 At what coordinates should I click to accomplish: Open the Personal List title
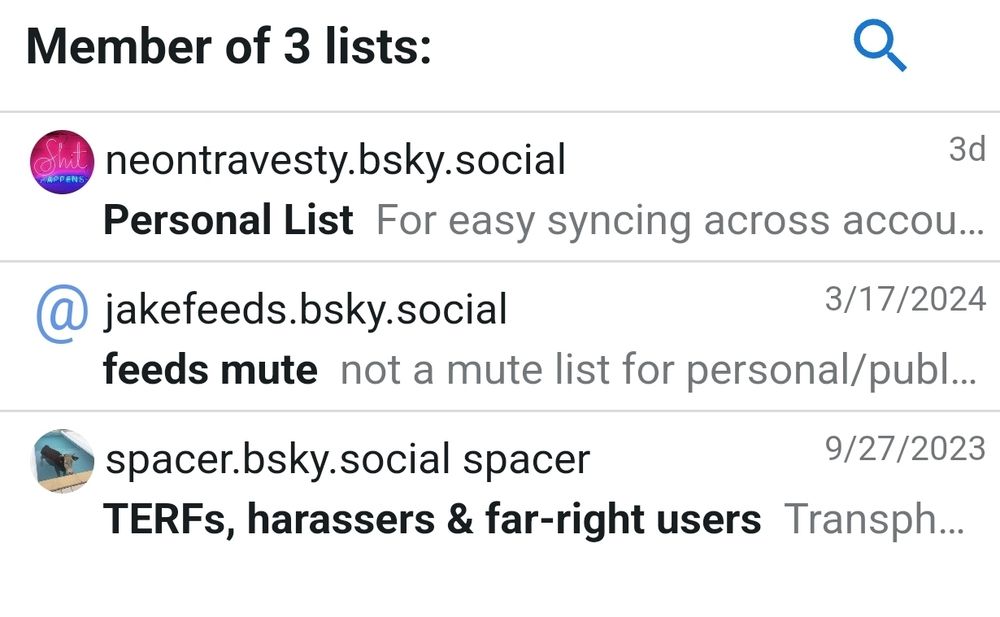228,220
